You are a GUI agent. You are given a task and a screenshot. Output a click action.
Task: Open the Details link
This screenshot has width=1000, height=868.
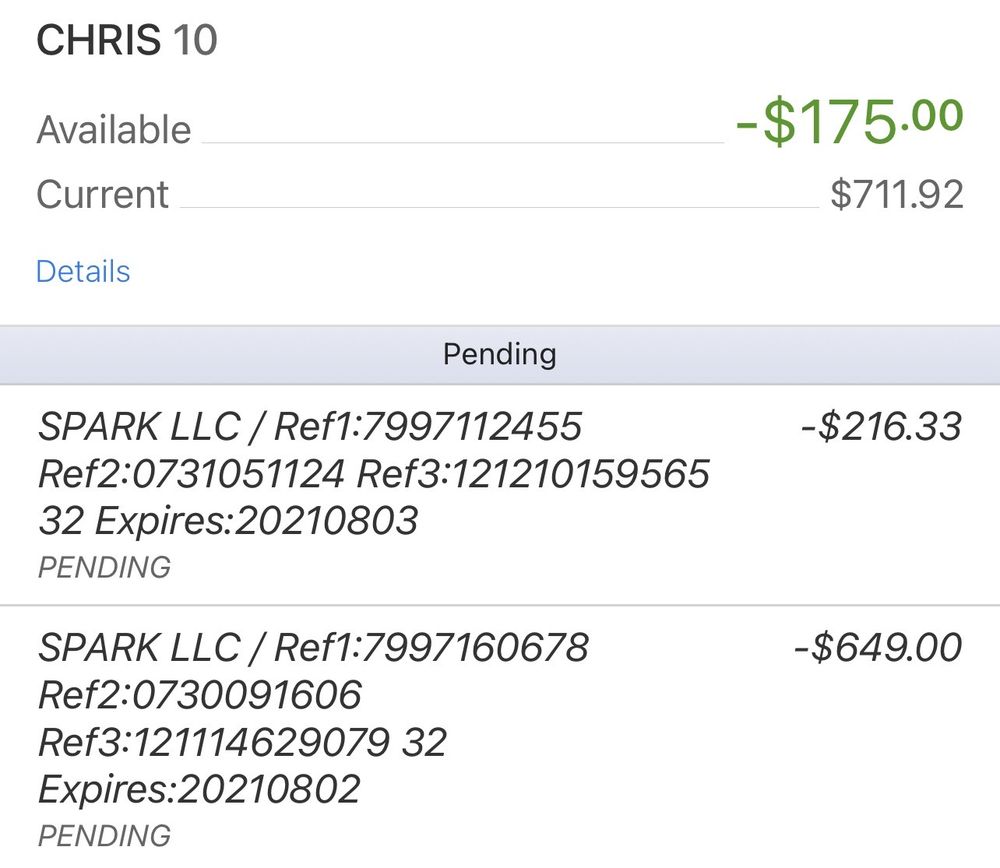click(83, 272)
